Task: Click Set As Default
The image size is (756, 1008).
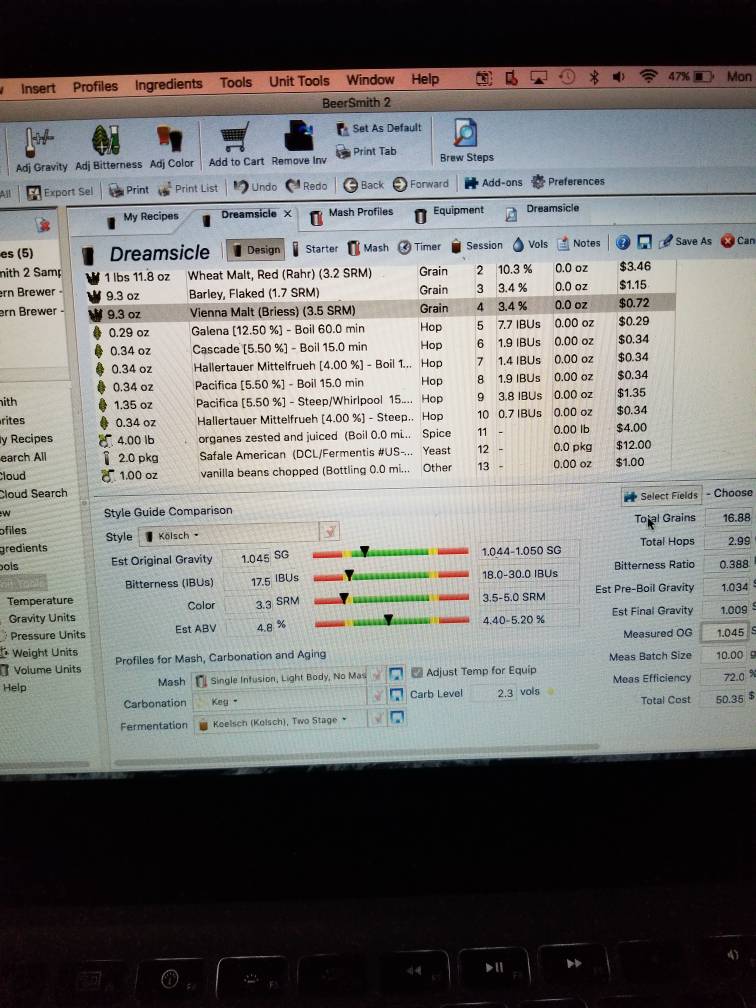Action: coord(379,128)
